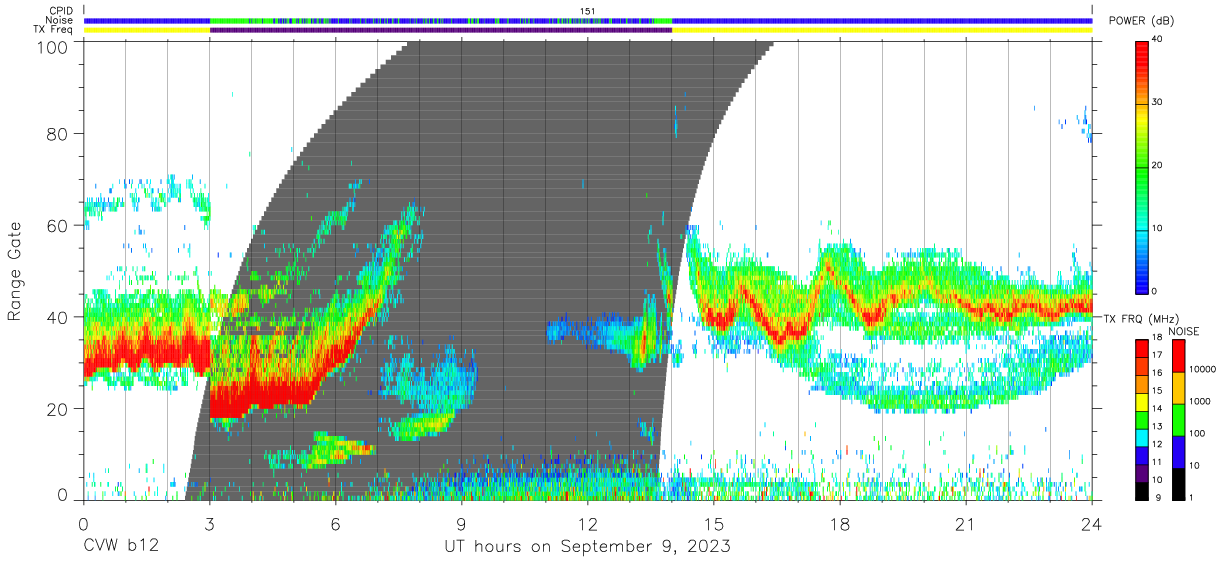Click the UT hour axis tick 12
The height and width of the screenshot is (567, 1228).
tap(587, 524)
